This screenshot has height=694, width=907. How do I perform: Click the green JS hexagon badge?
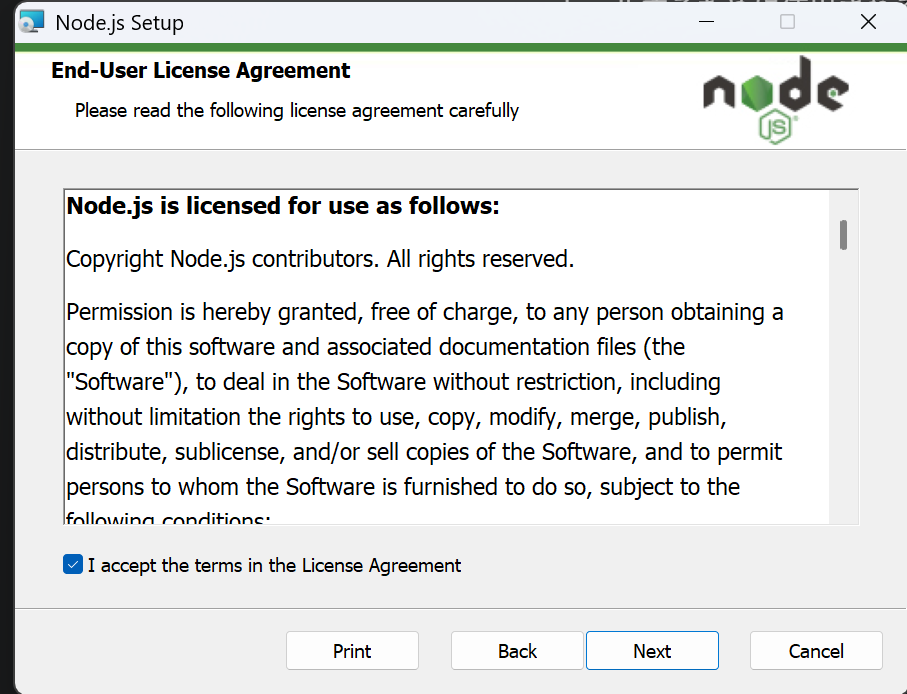(776, 126)
